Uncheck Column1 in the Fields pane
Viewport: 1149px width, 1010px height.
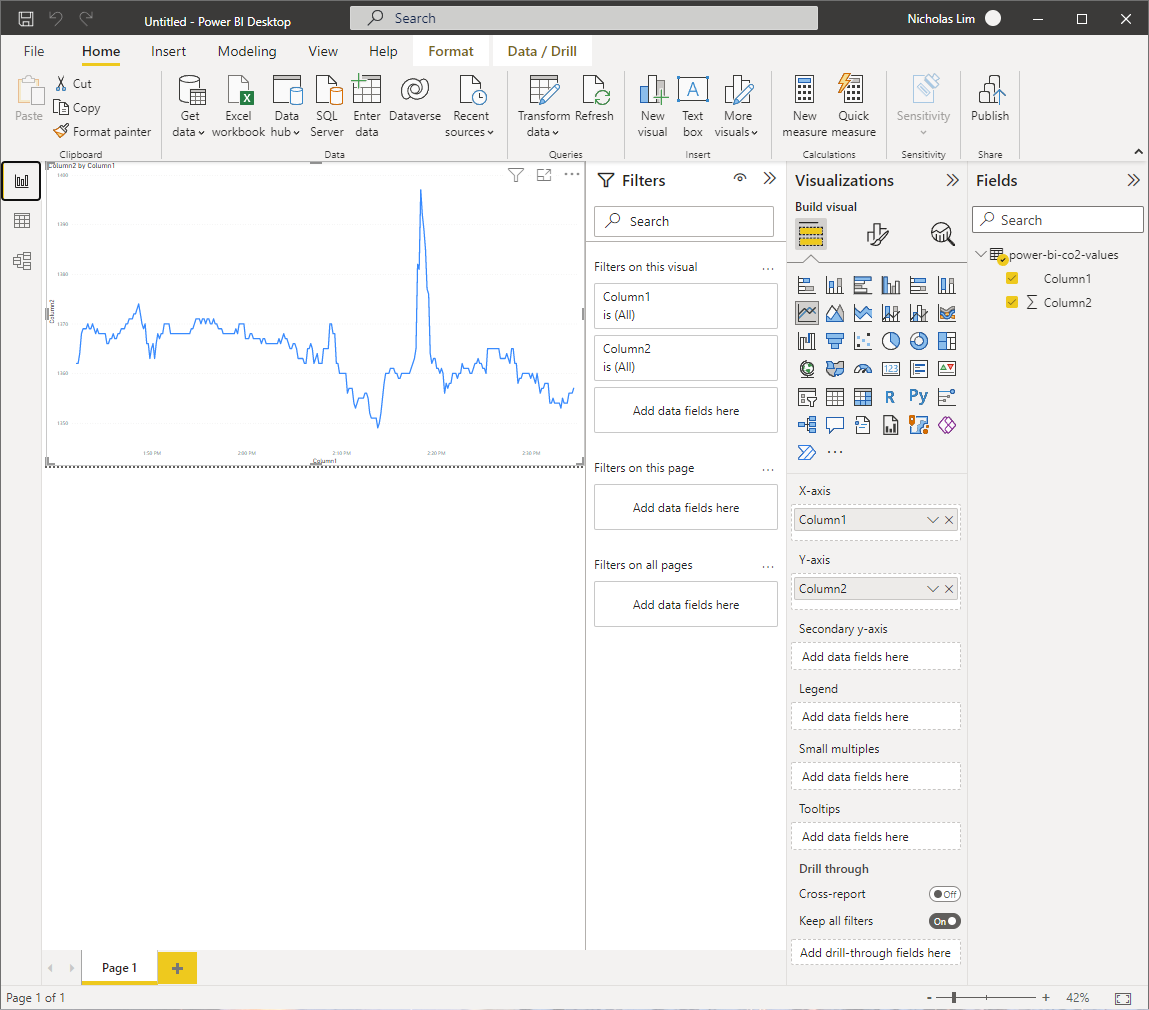point(1012,278)
